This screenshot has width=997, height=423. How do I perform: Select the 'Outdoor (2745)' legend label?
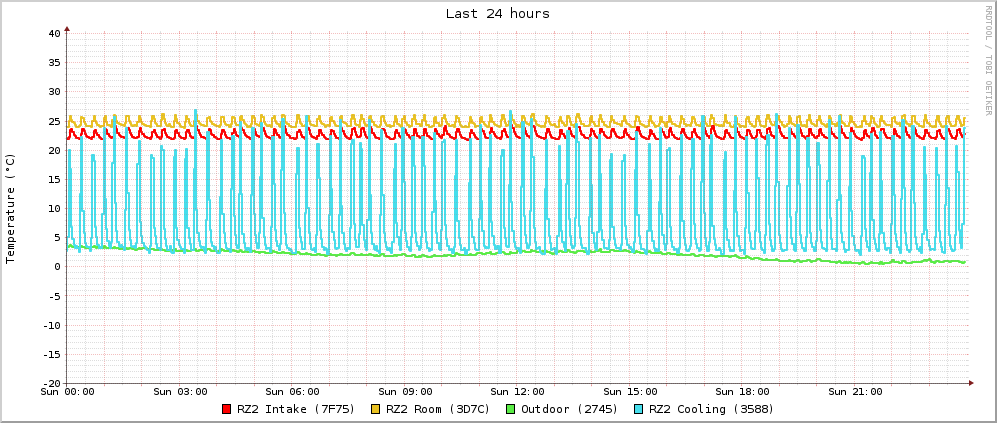coord(570,409)
